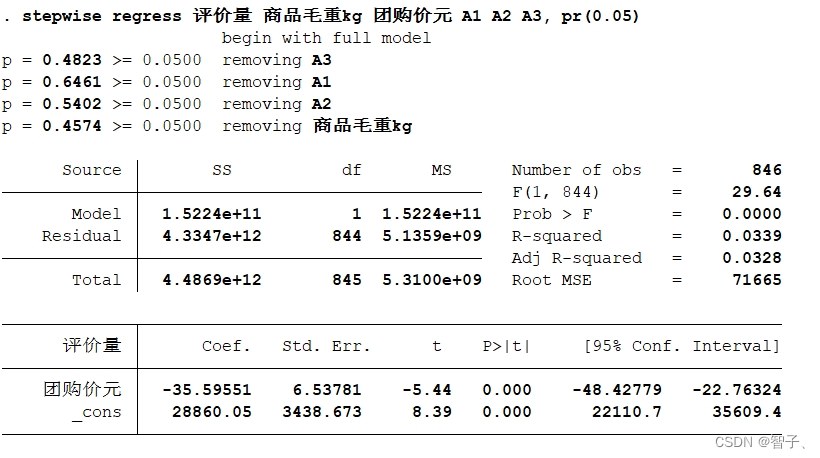Select 'begin with full model' text
Image resolution: width=820 pixels, height=458 pixels.
coord(326,38)
